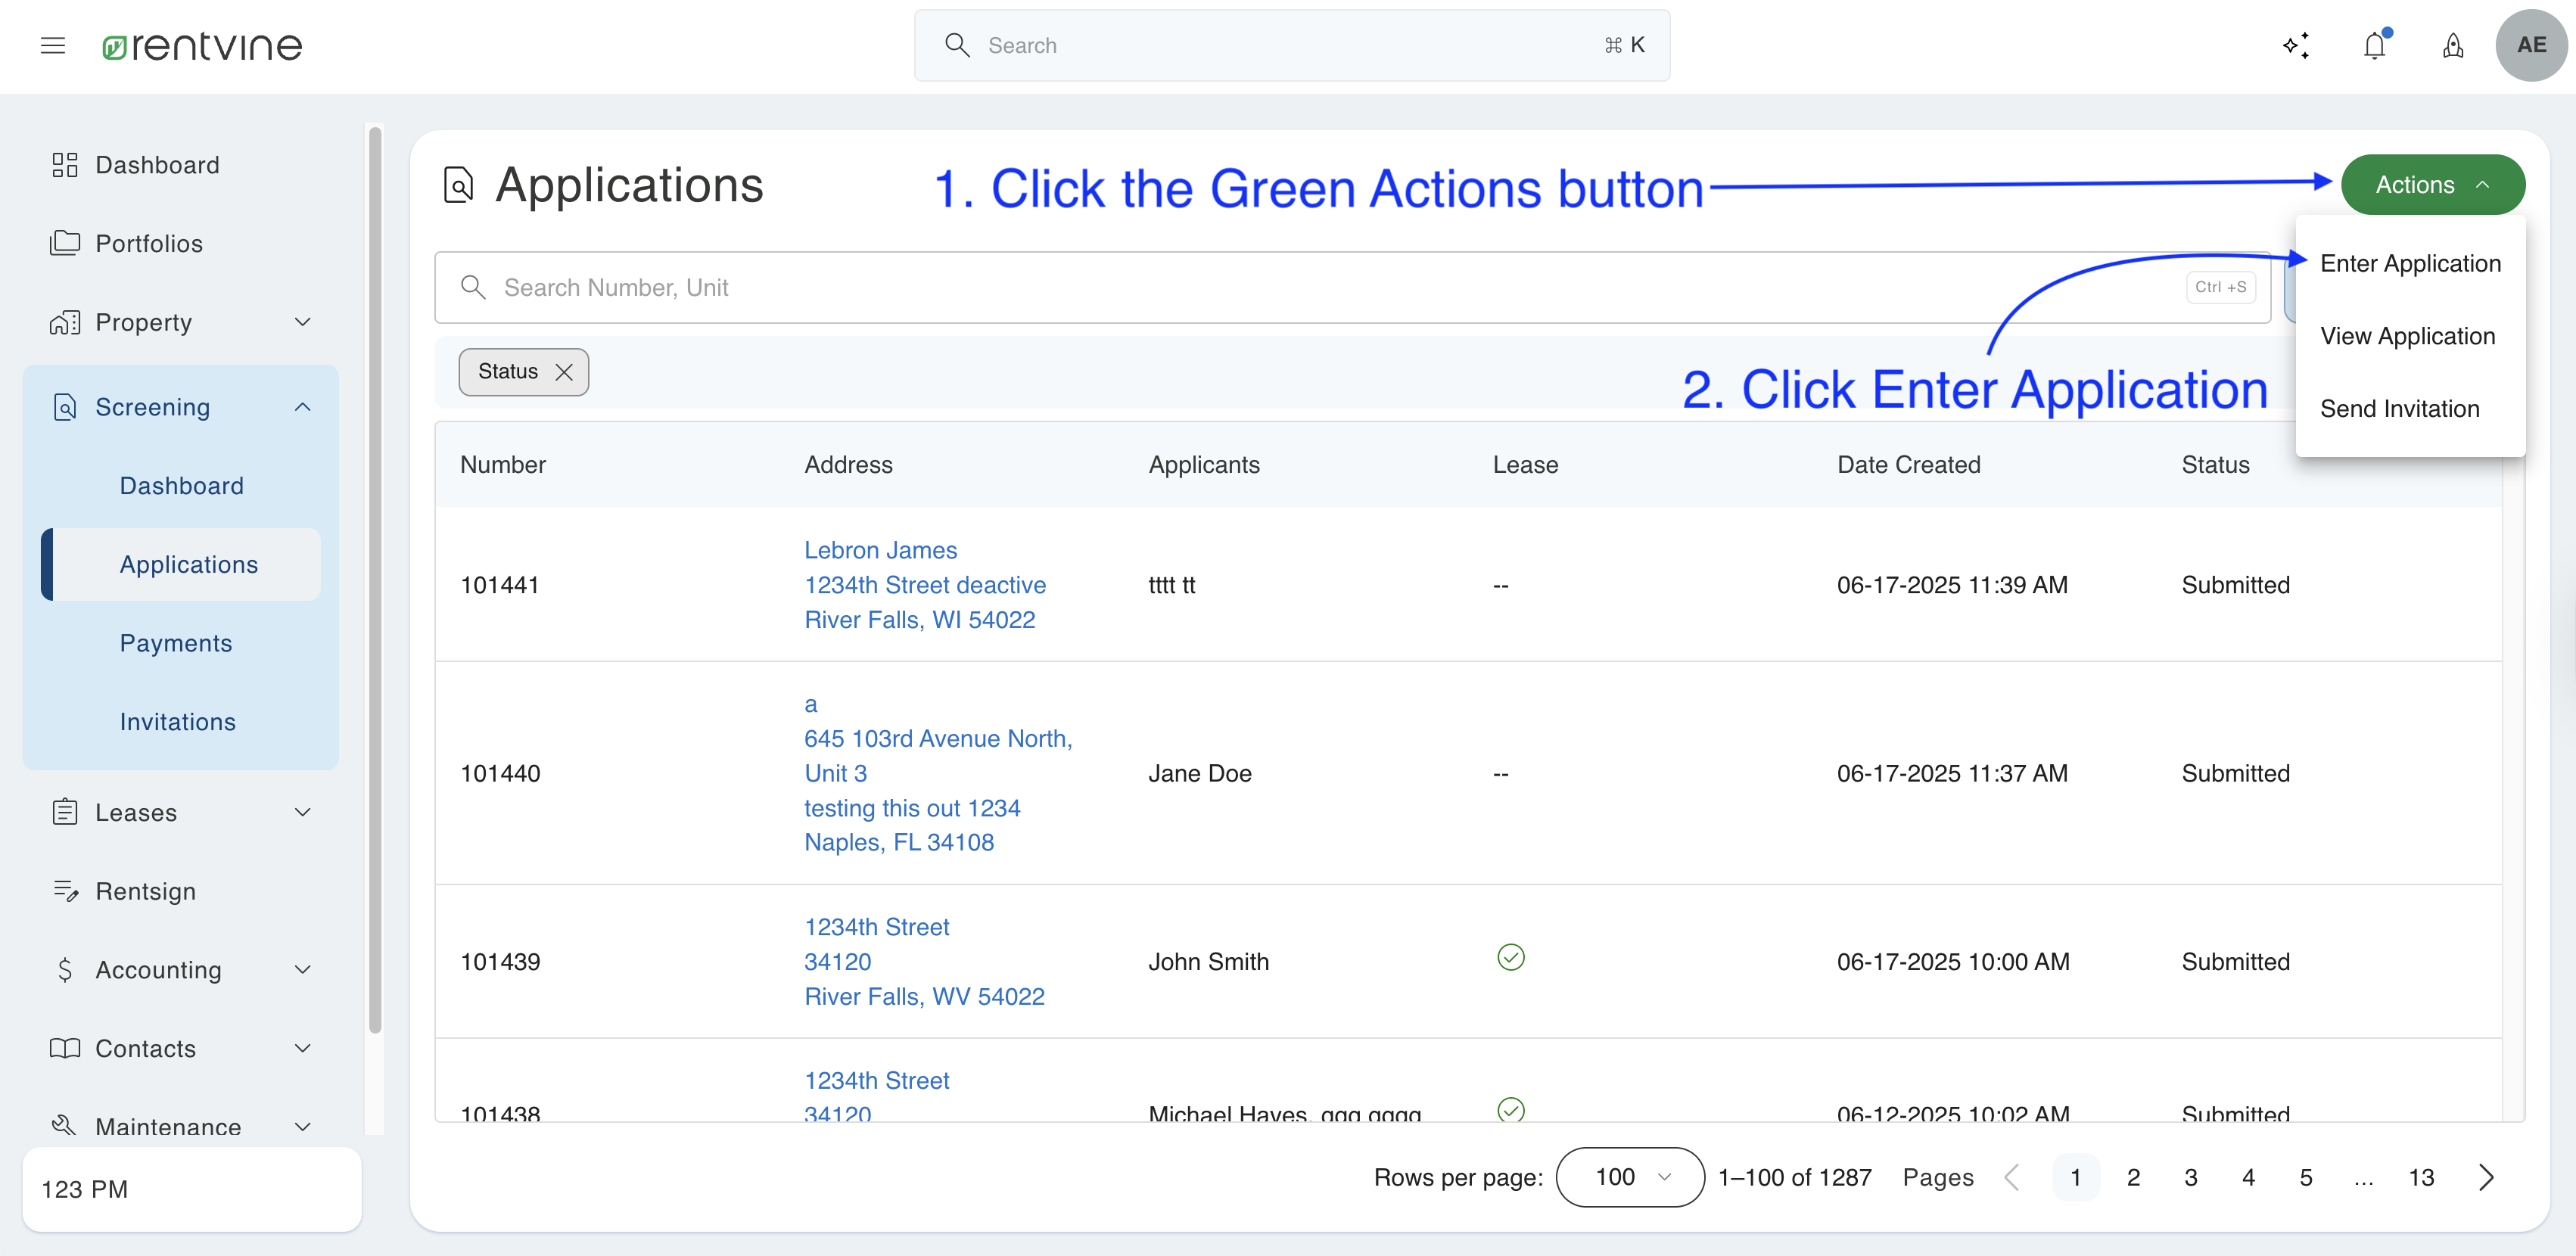The width and height of the screenshot is (2576, 1256).
Task: Go to the next page arrow
Action: click(2487, 1177)
